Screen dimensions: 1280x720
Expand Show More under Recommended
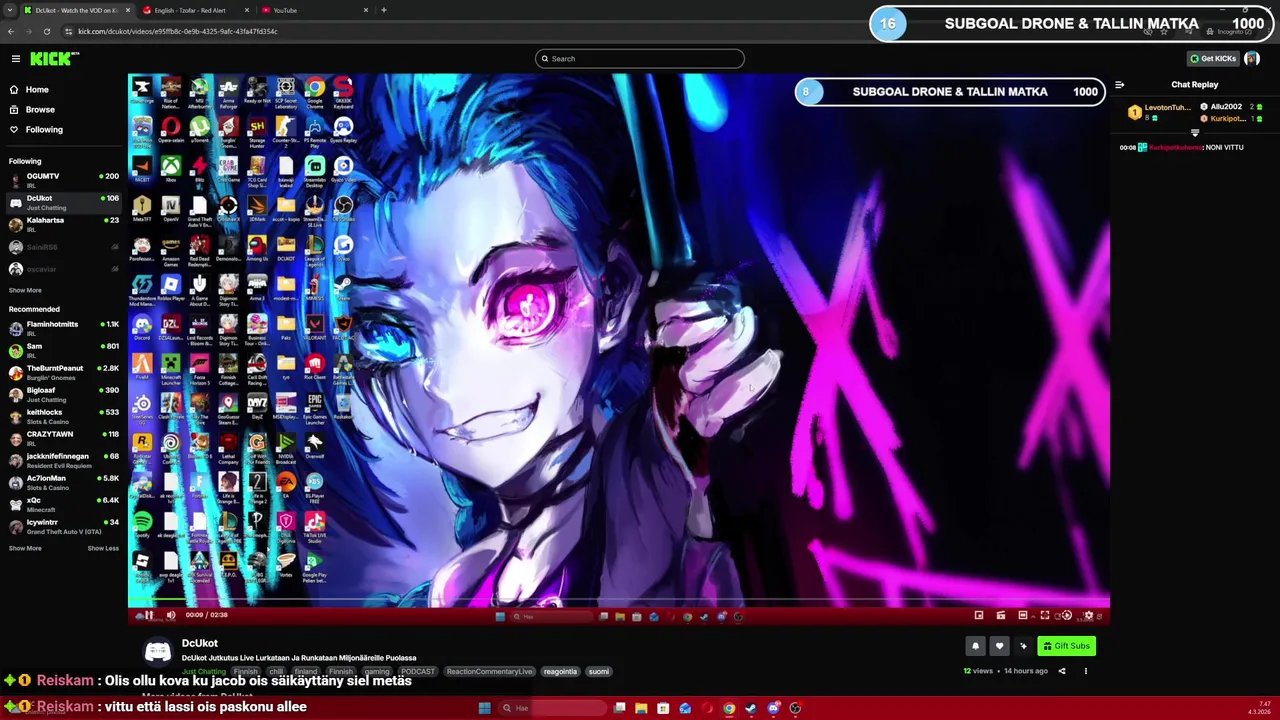pyautogui.click(x=25, y=548)
